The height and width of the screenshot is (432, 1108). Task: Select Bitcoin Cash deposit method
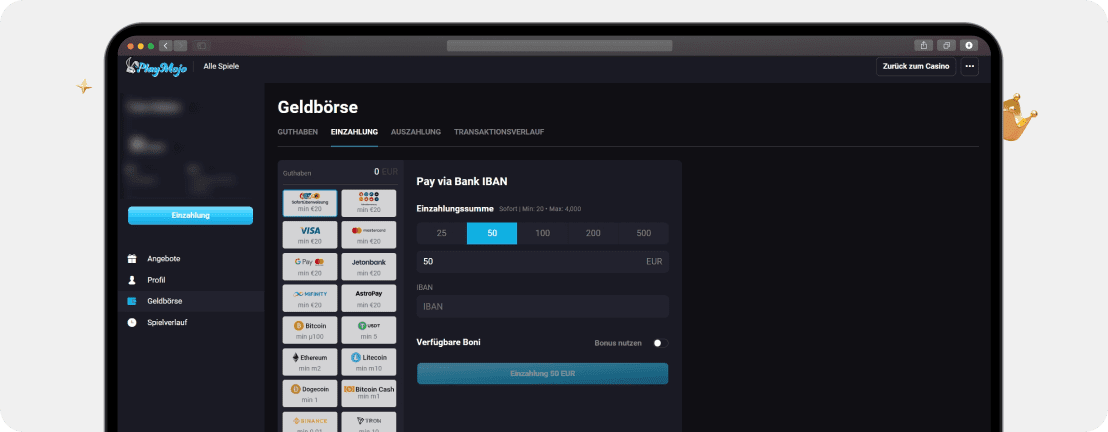pyautogui.click(x=369, y=394)
